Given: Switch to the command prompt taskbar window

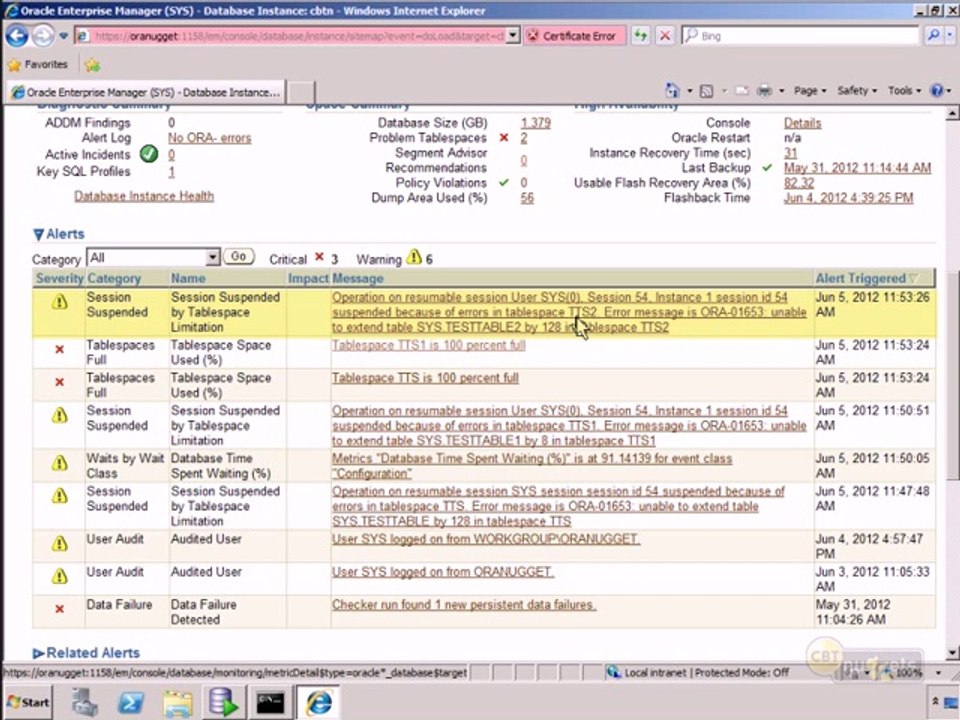Looking at the screenshot, I should [270, 703].
